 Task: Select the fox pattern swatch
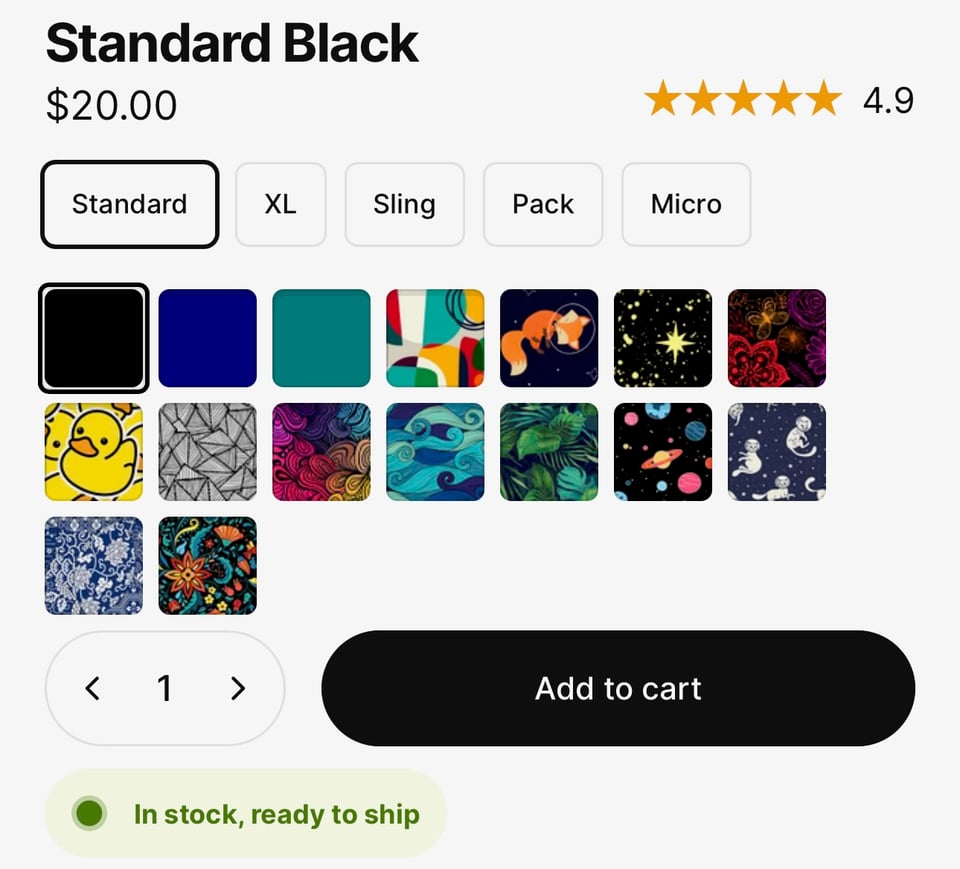click(549, 339)
